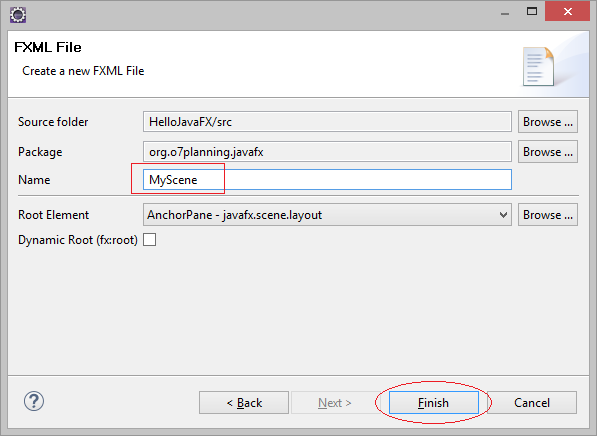Screen dimensions: 597x436
Task: Expand the Root Element dropdown arrow
Action: pyautogui.click(x=503, y=215)
